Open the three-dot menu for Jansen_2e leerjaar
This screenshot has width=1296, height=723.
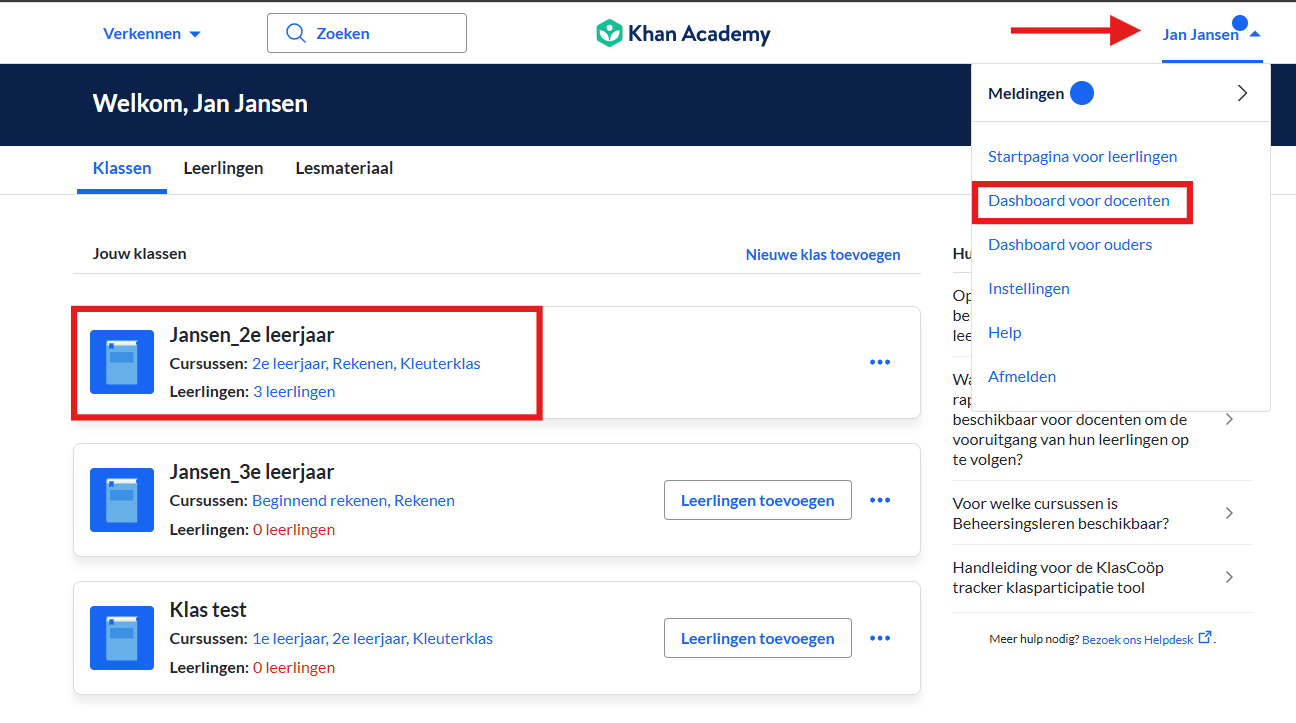[x=880, y=362]
